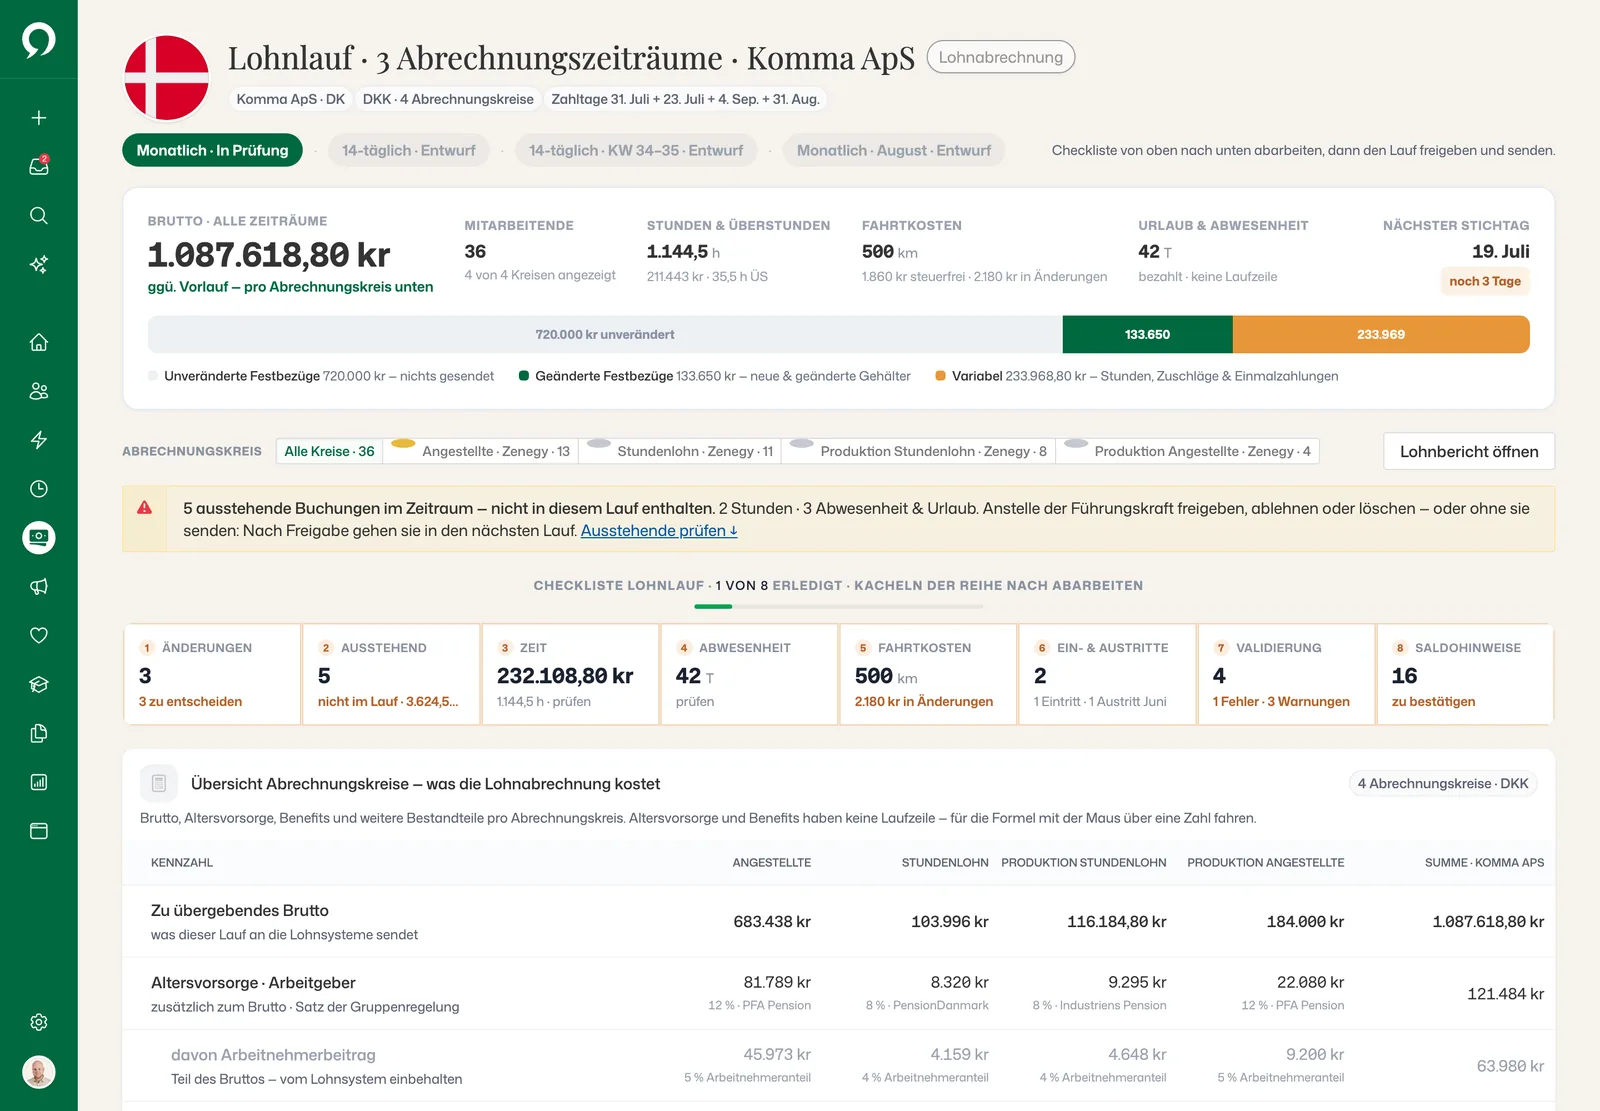Open checklist tile 5 'Fahrtkosten'
Viewport: 1600px width, 1111px height.
point(928,674)
